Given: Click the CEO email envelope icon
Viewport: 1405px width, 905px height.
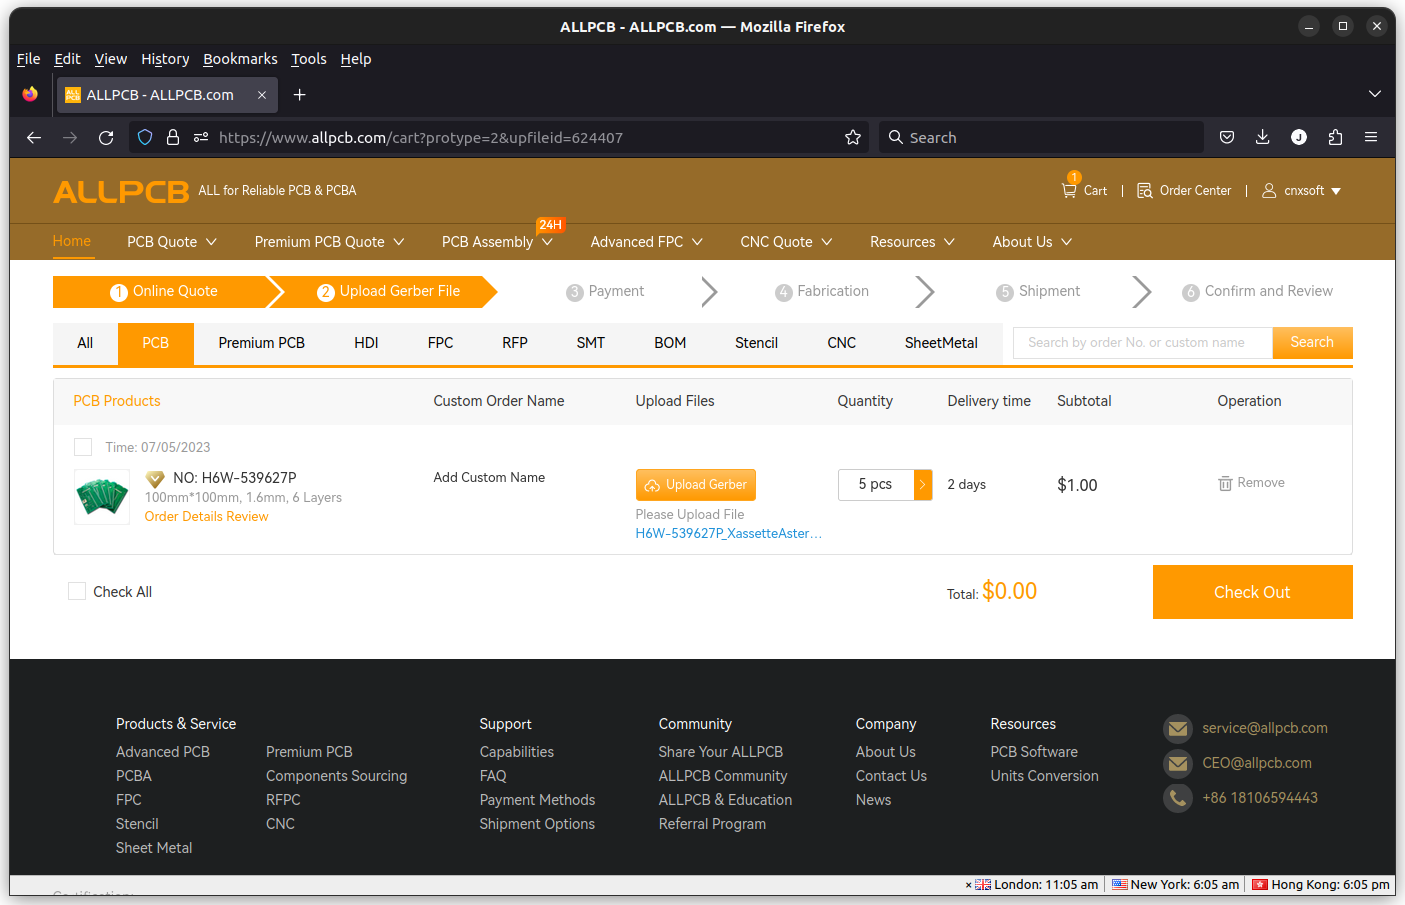Looking at the screenshot, I should tap(1178, 764).
